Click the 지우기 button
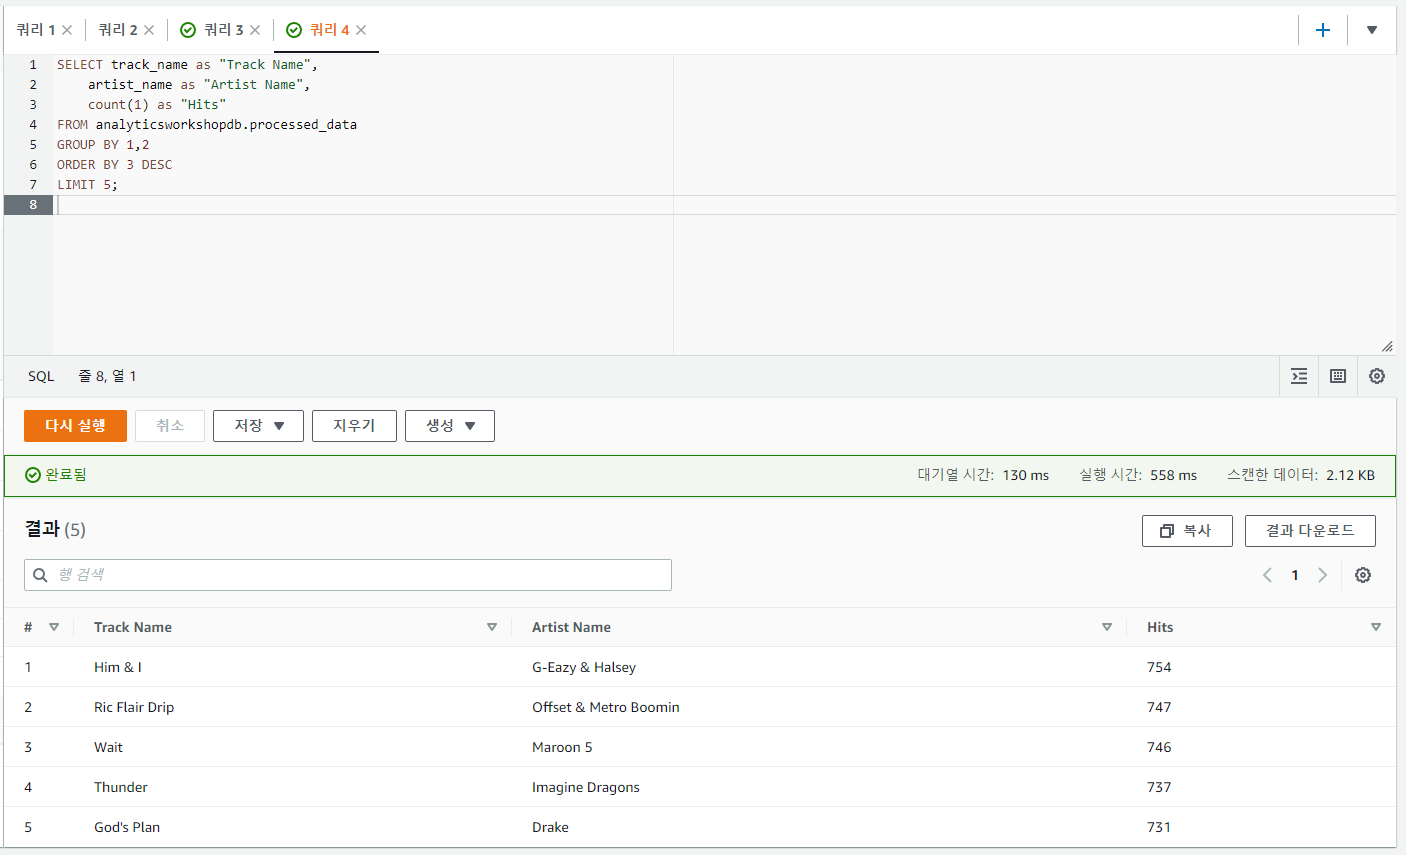Viewport: 1406px width, 855px height. tap(354, 426)
